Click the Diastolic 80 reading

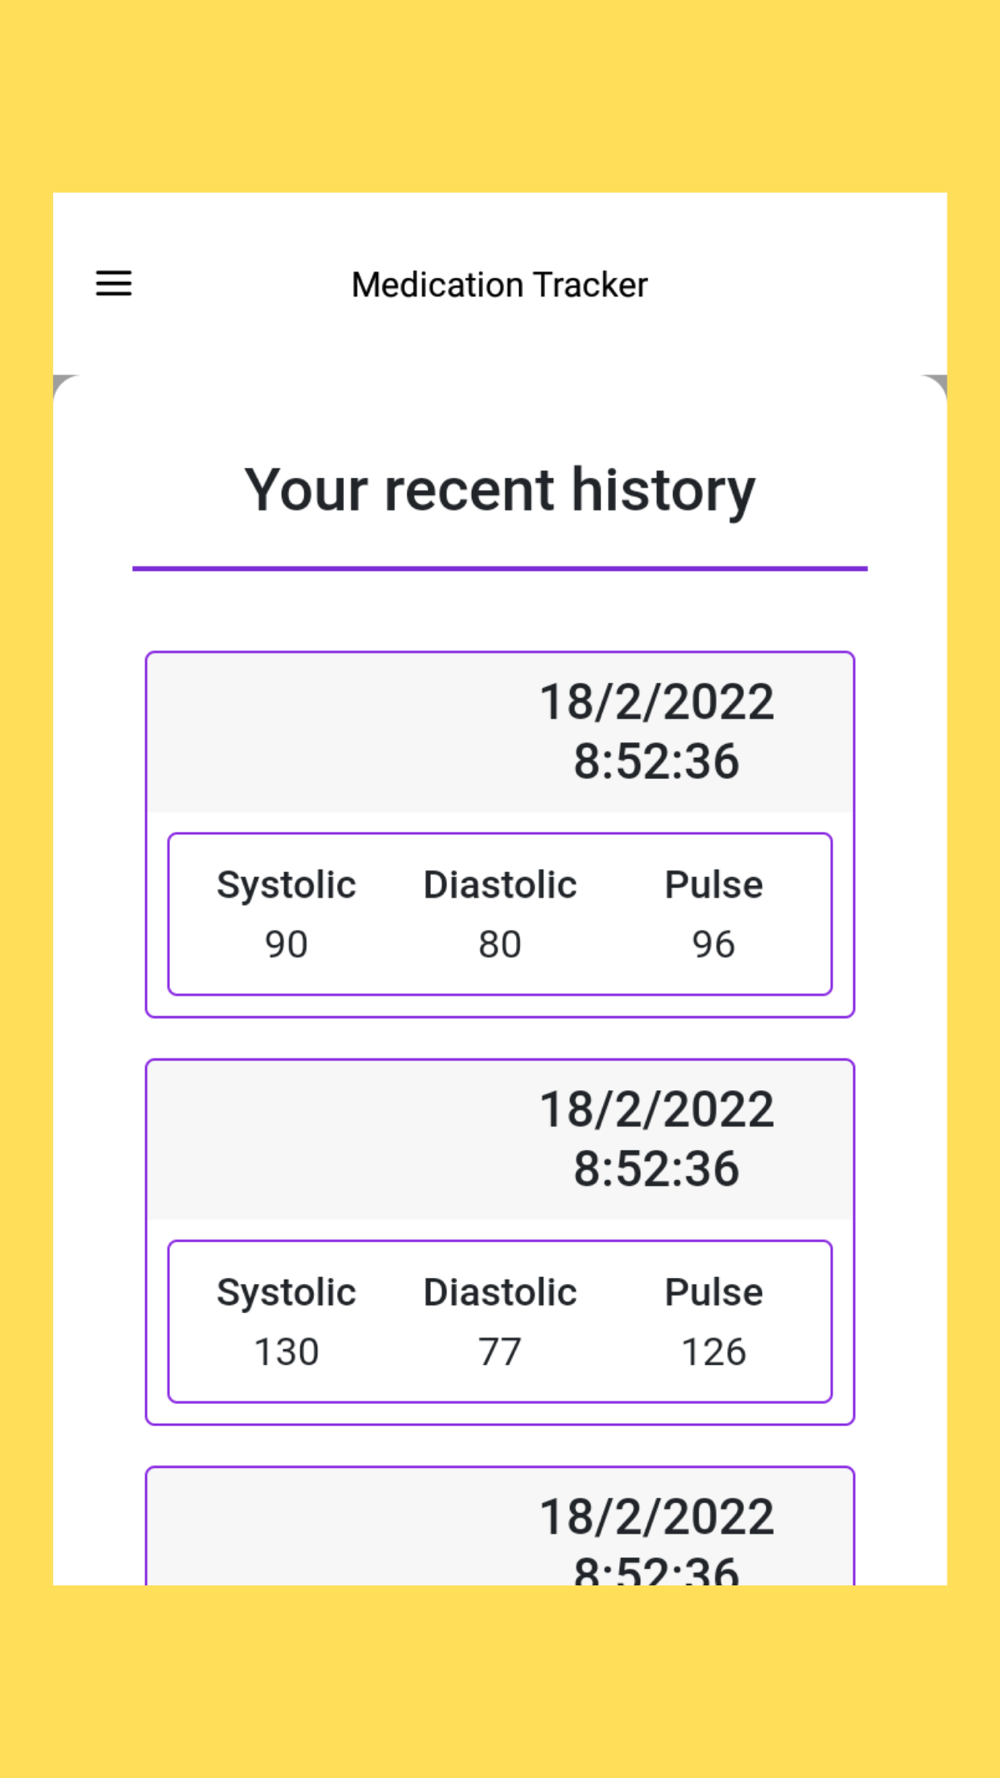500,944
